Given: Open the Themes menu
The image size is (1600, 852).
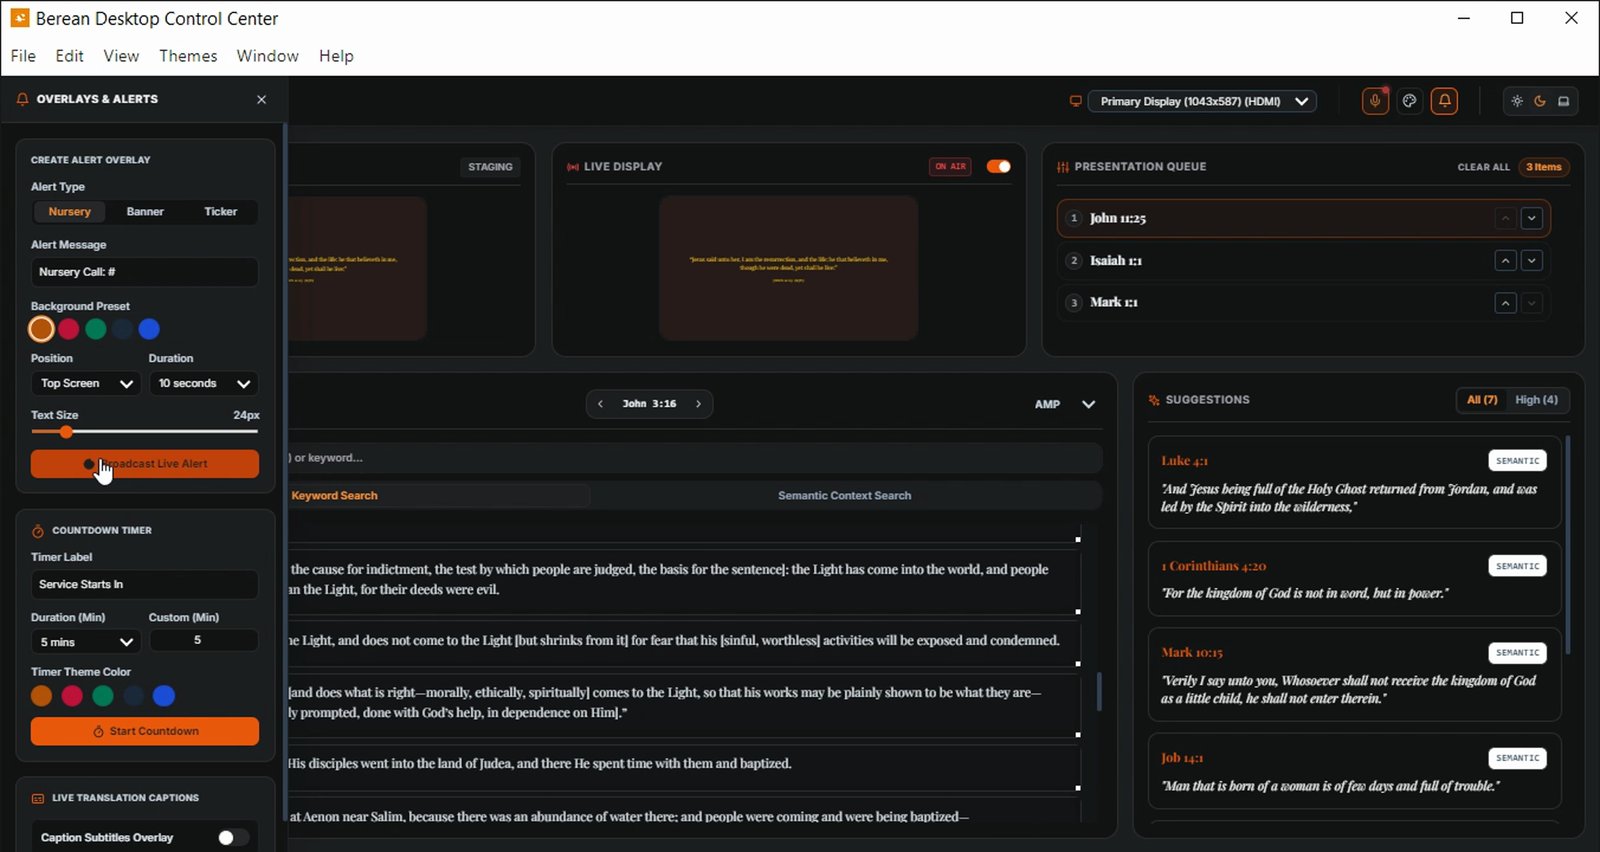Looking at the screenshot, I should [188, 56].
